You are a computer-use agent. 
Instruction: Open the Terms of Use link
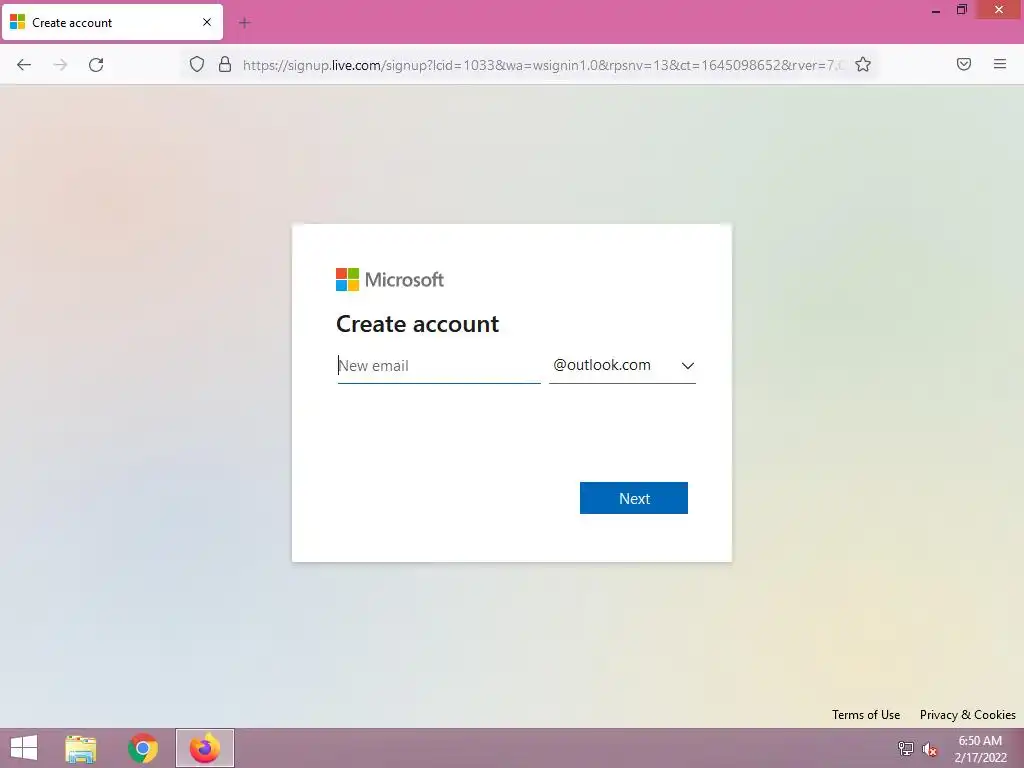click(865, 714)
